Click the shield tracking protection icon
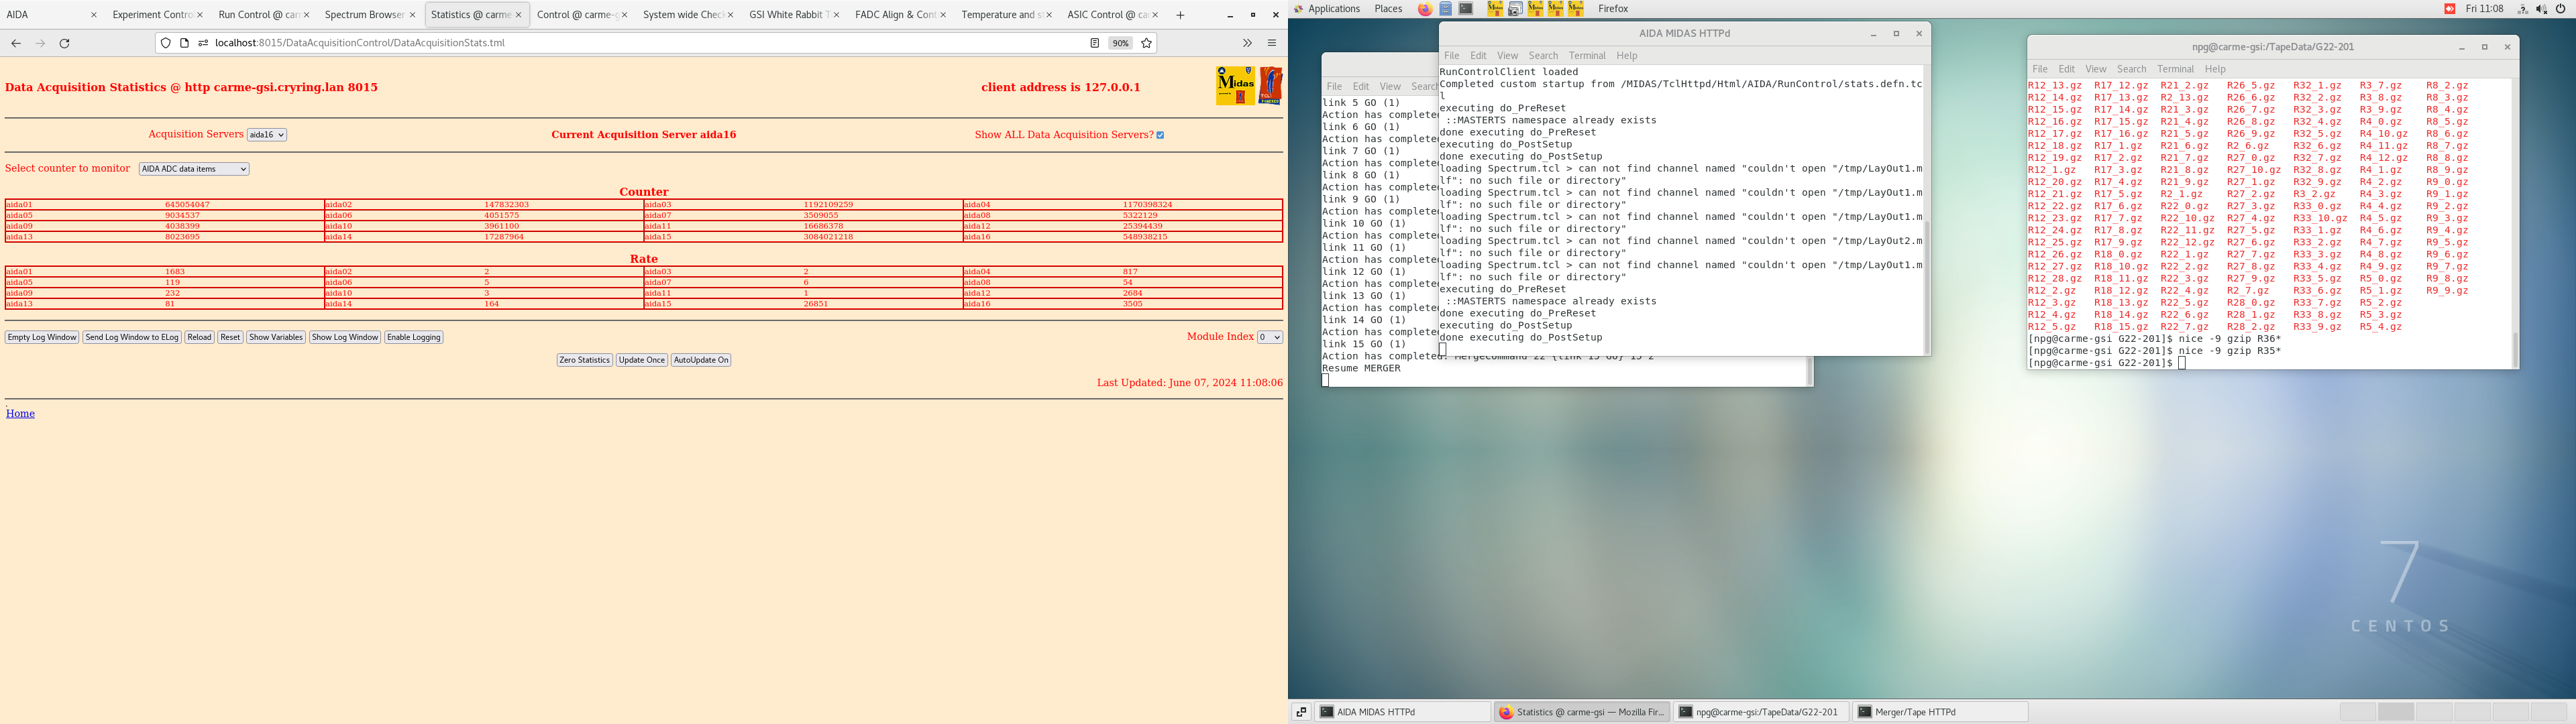 tap(166, 43)
